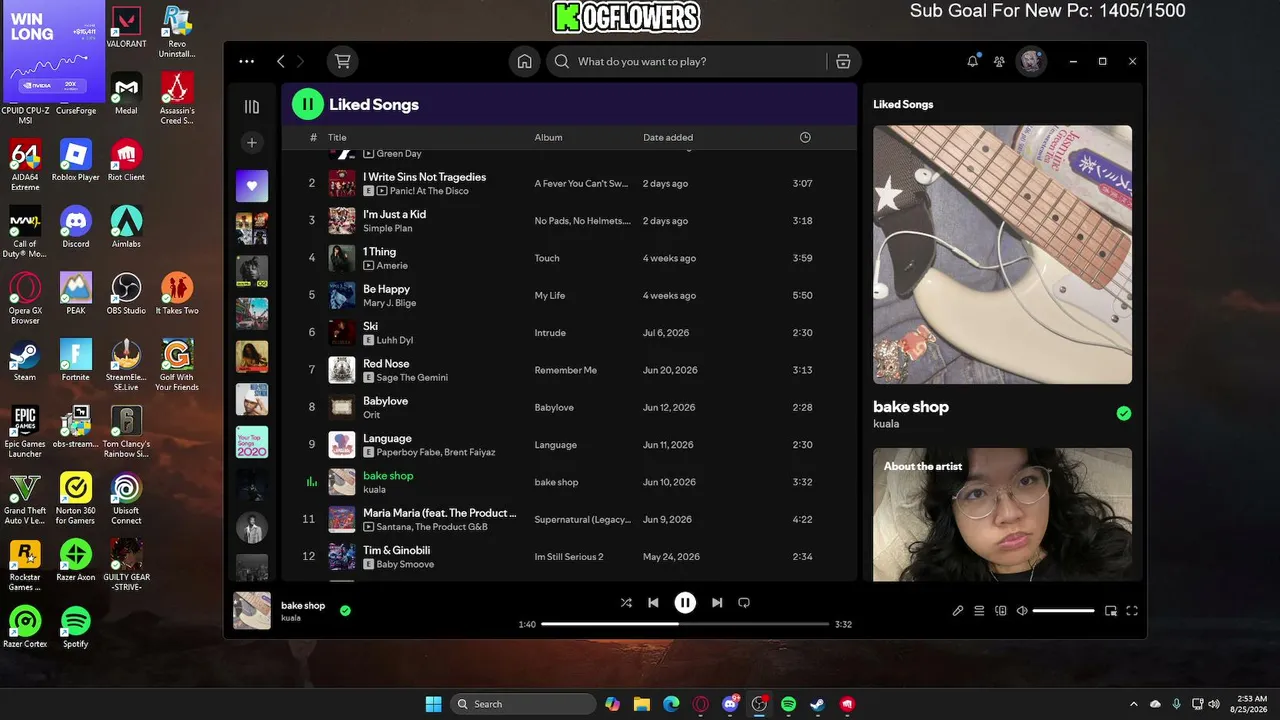Sort songs by duration clock icon

805,138
